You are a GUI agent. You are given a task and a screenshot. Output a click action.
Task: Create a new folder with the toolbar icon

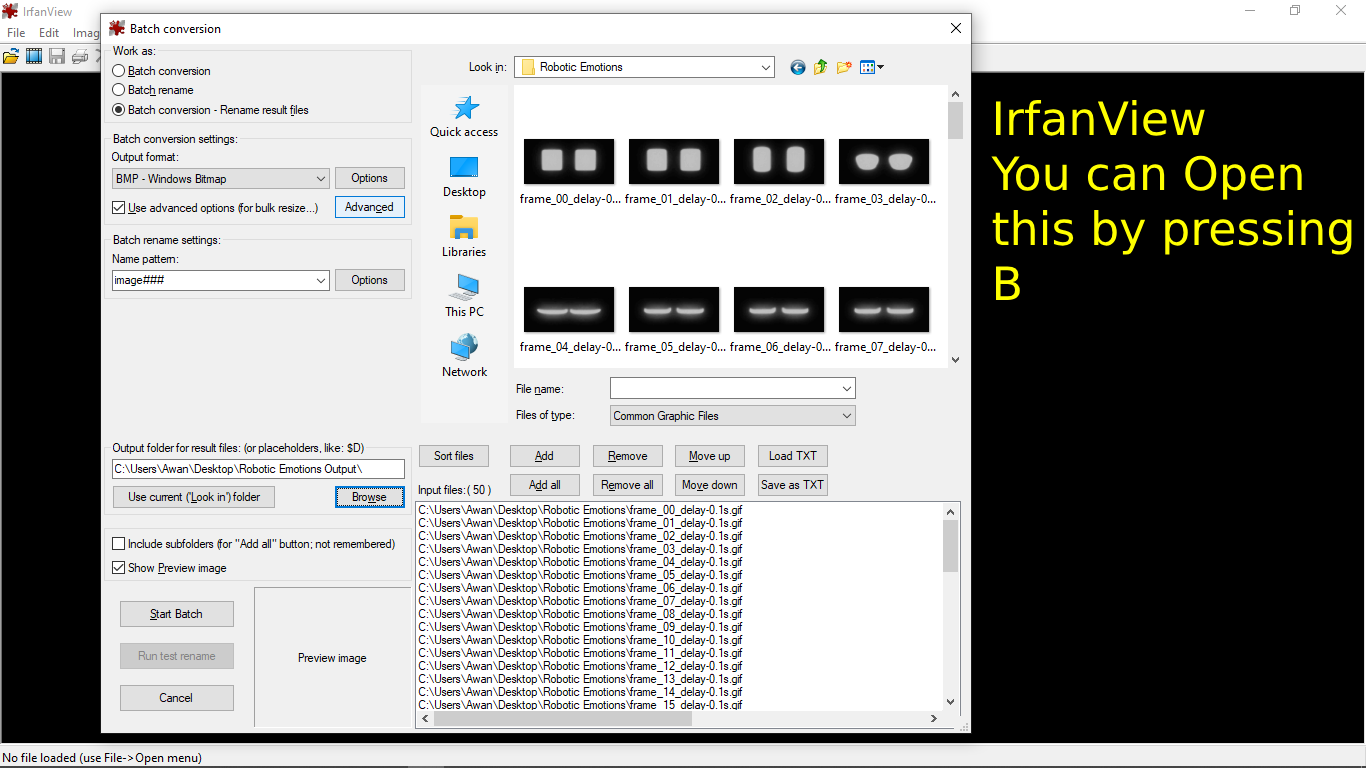[844, 67]
